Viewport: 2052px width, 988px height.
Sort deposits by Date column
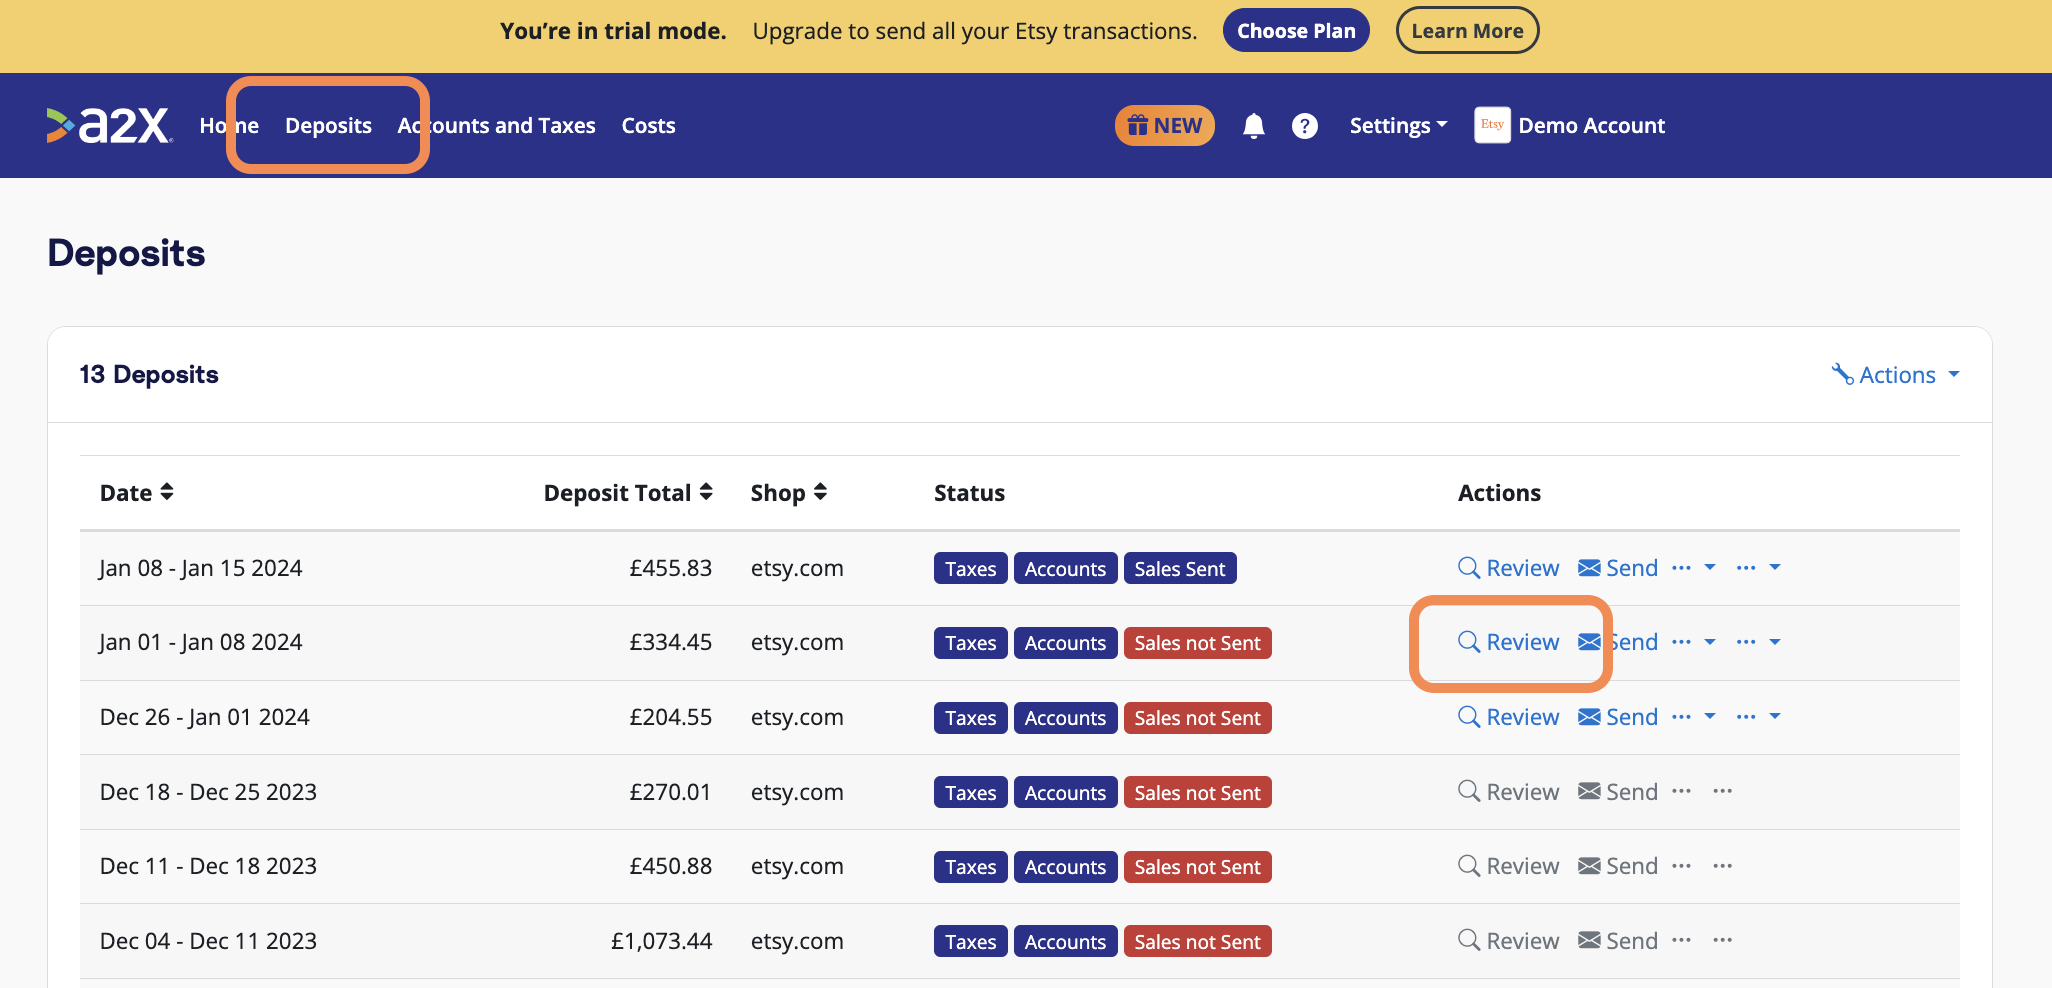coord(137,493)
